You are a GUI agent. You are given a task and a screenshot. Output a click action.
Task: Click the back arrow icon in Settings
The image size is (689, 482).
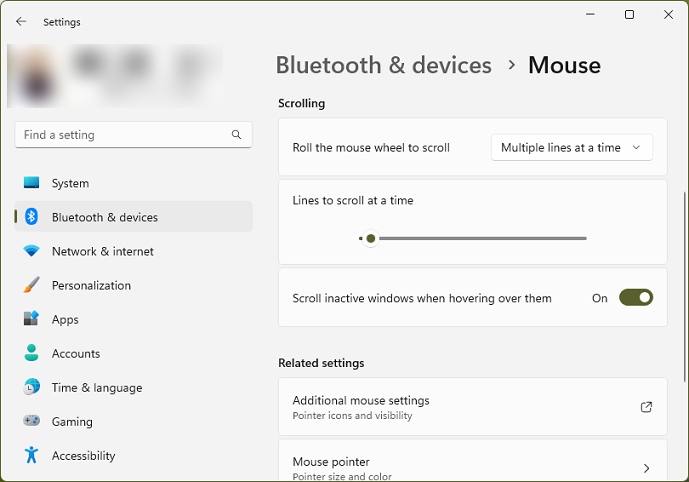pos(21,22)
